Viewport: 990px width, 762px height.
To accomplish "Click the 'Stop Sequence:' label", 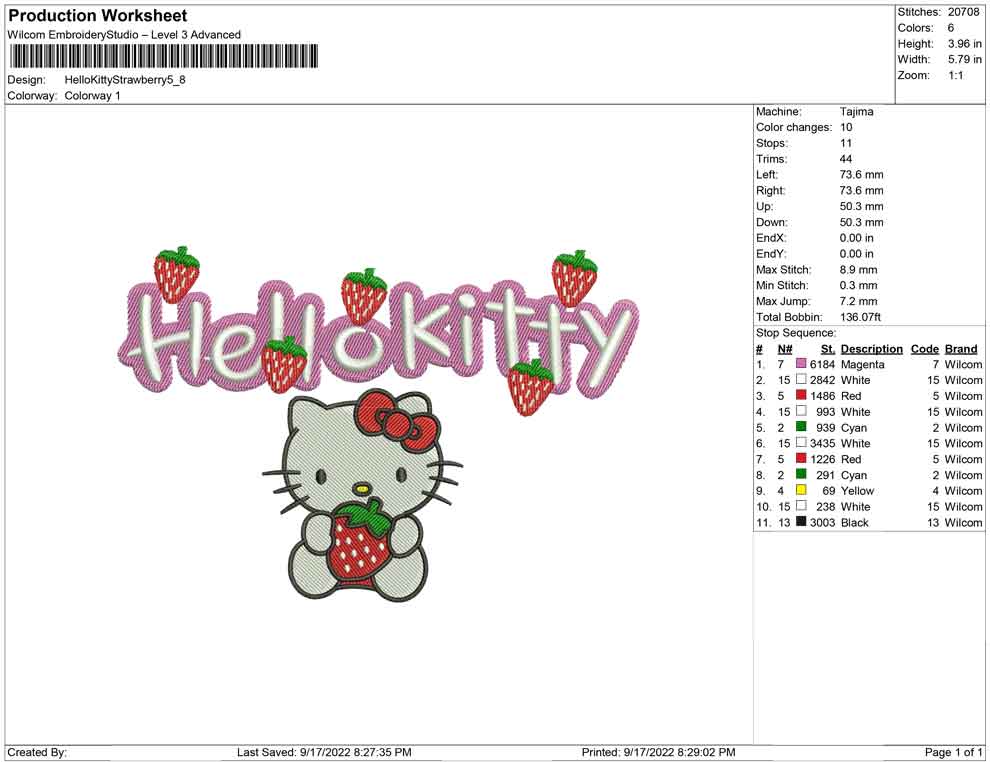I will pos(796,333).
